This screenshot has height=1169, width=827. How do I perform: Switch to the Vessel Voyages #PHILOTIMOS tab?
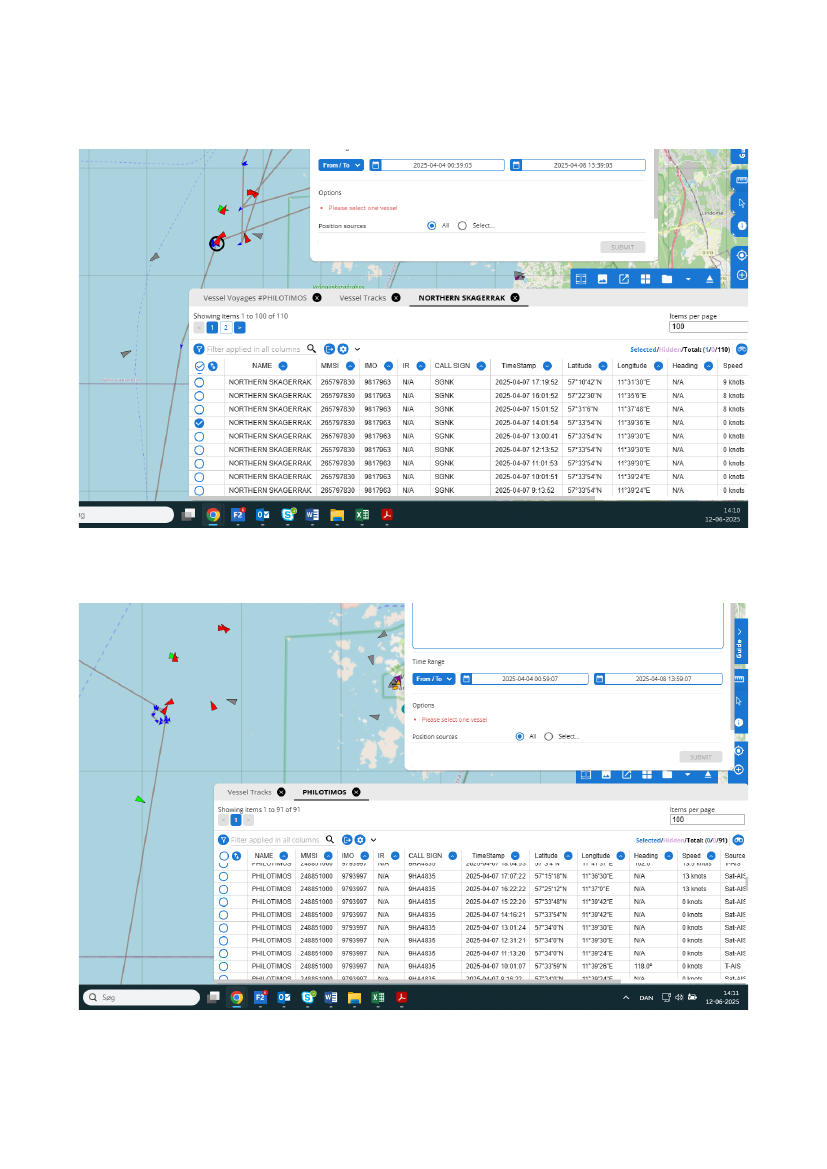pyautogui.click(x=254, y=298)
